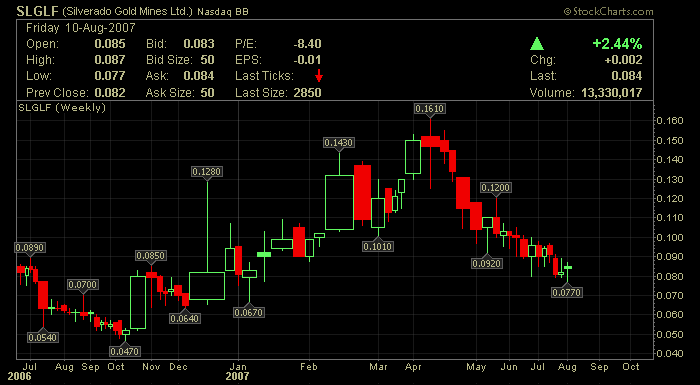Click the 0.0920 low price marker
This screenshot has width=700, height=385.
coord(487,264)
